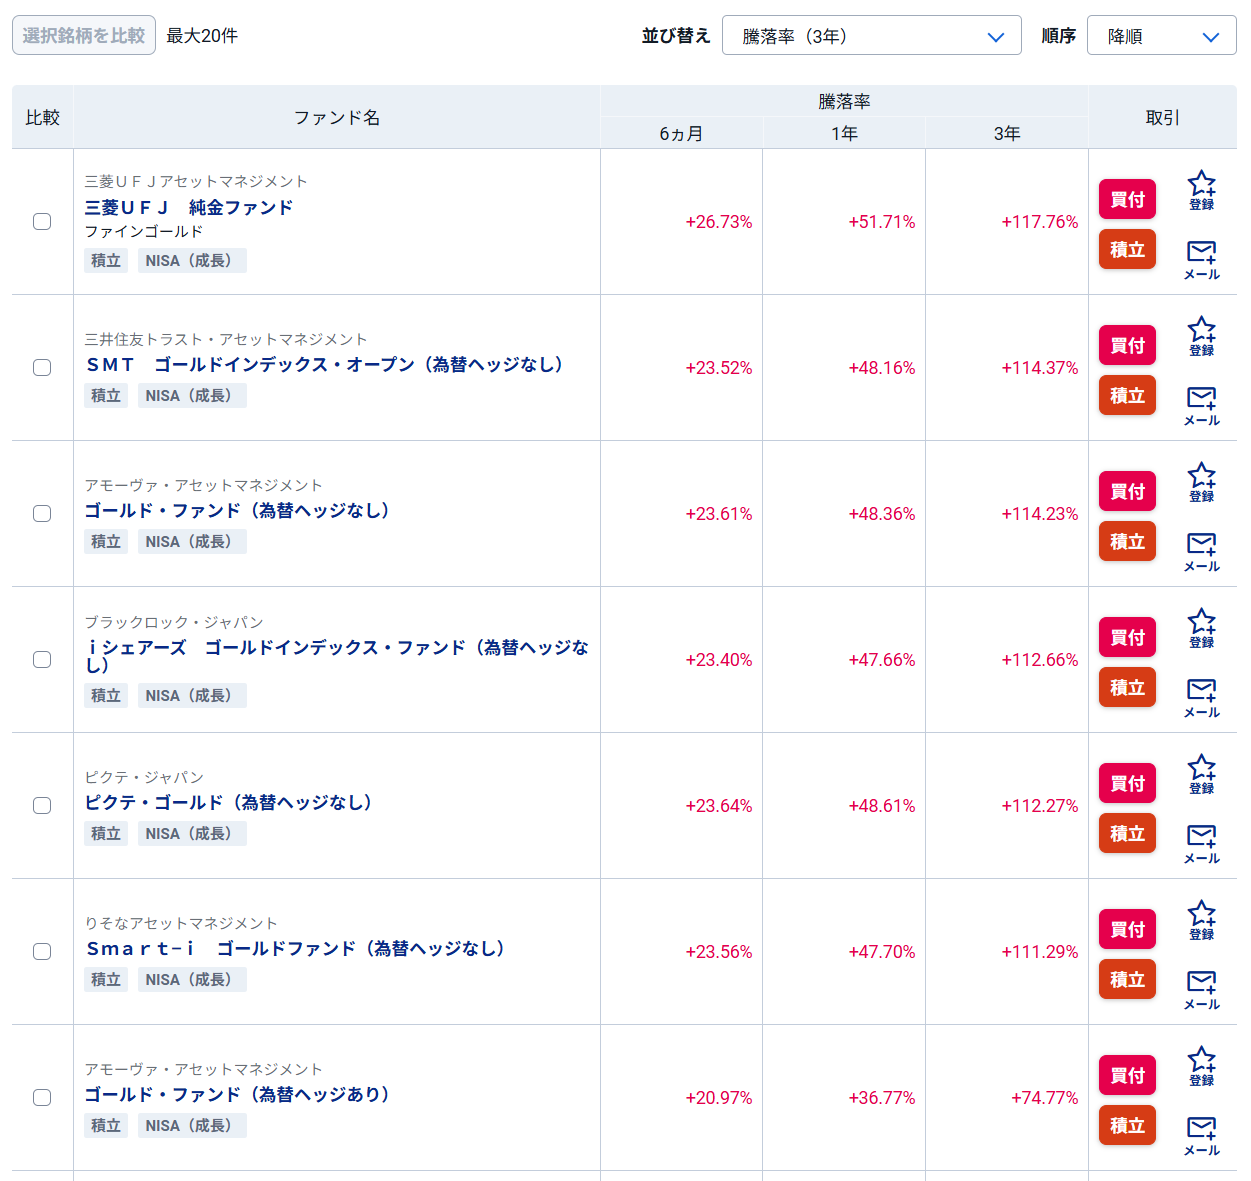Image resolution: width=1251 pixels, height=1181 pixels.
Task: Click 買付 for iシェアーズ ゴールドインデックス・ファンド
Action: tap(1127, 637)
